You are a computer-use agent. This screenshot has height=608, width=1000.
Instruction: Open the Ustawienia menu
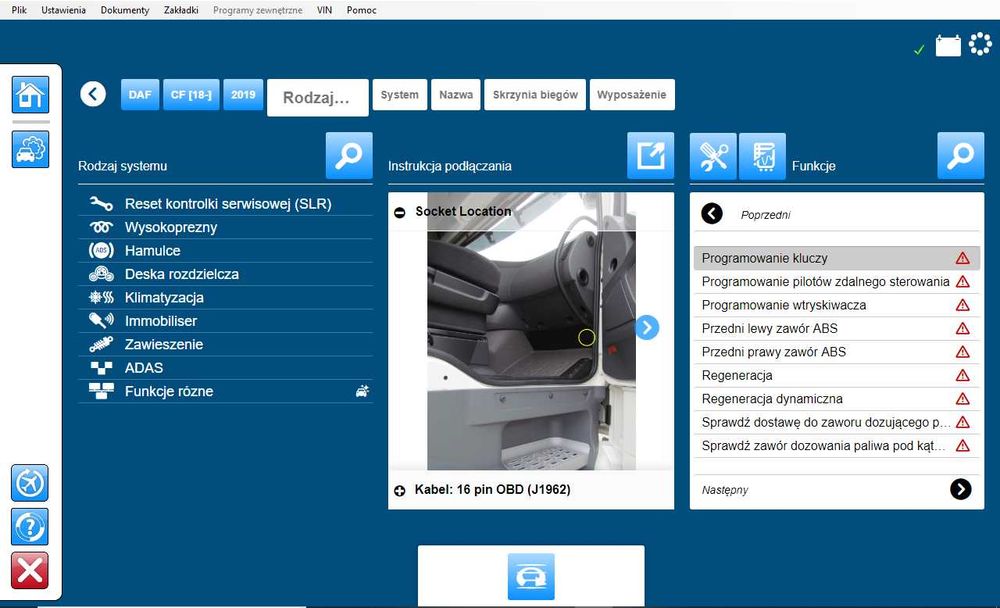[x=63, y=10]
